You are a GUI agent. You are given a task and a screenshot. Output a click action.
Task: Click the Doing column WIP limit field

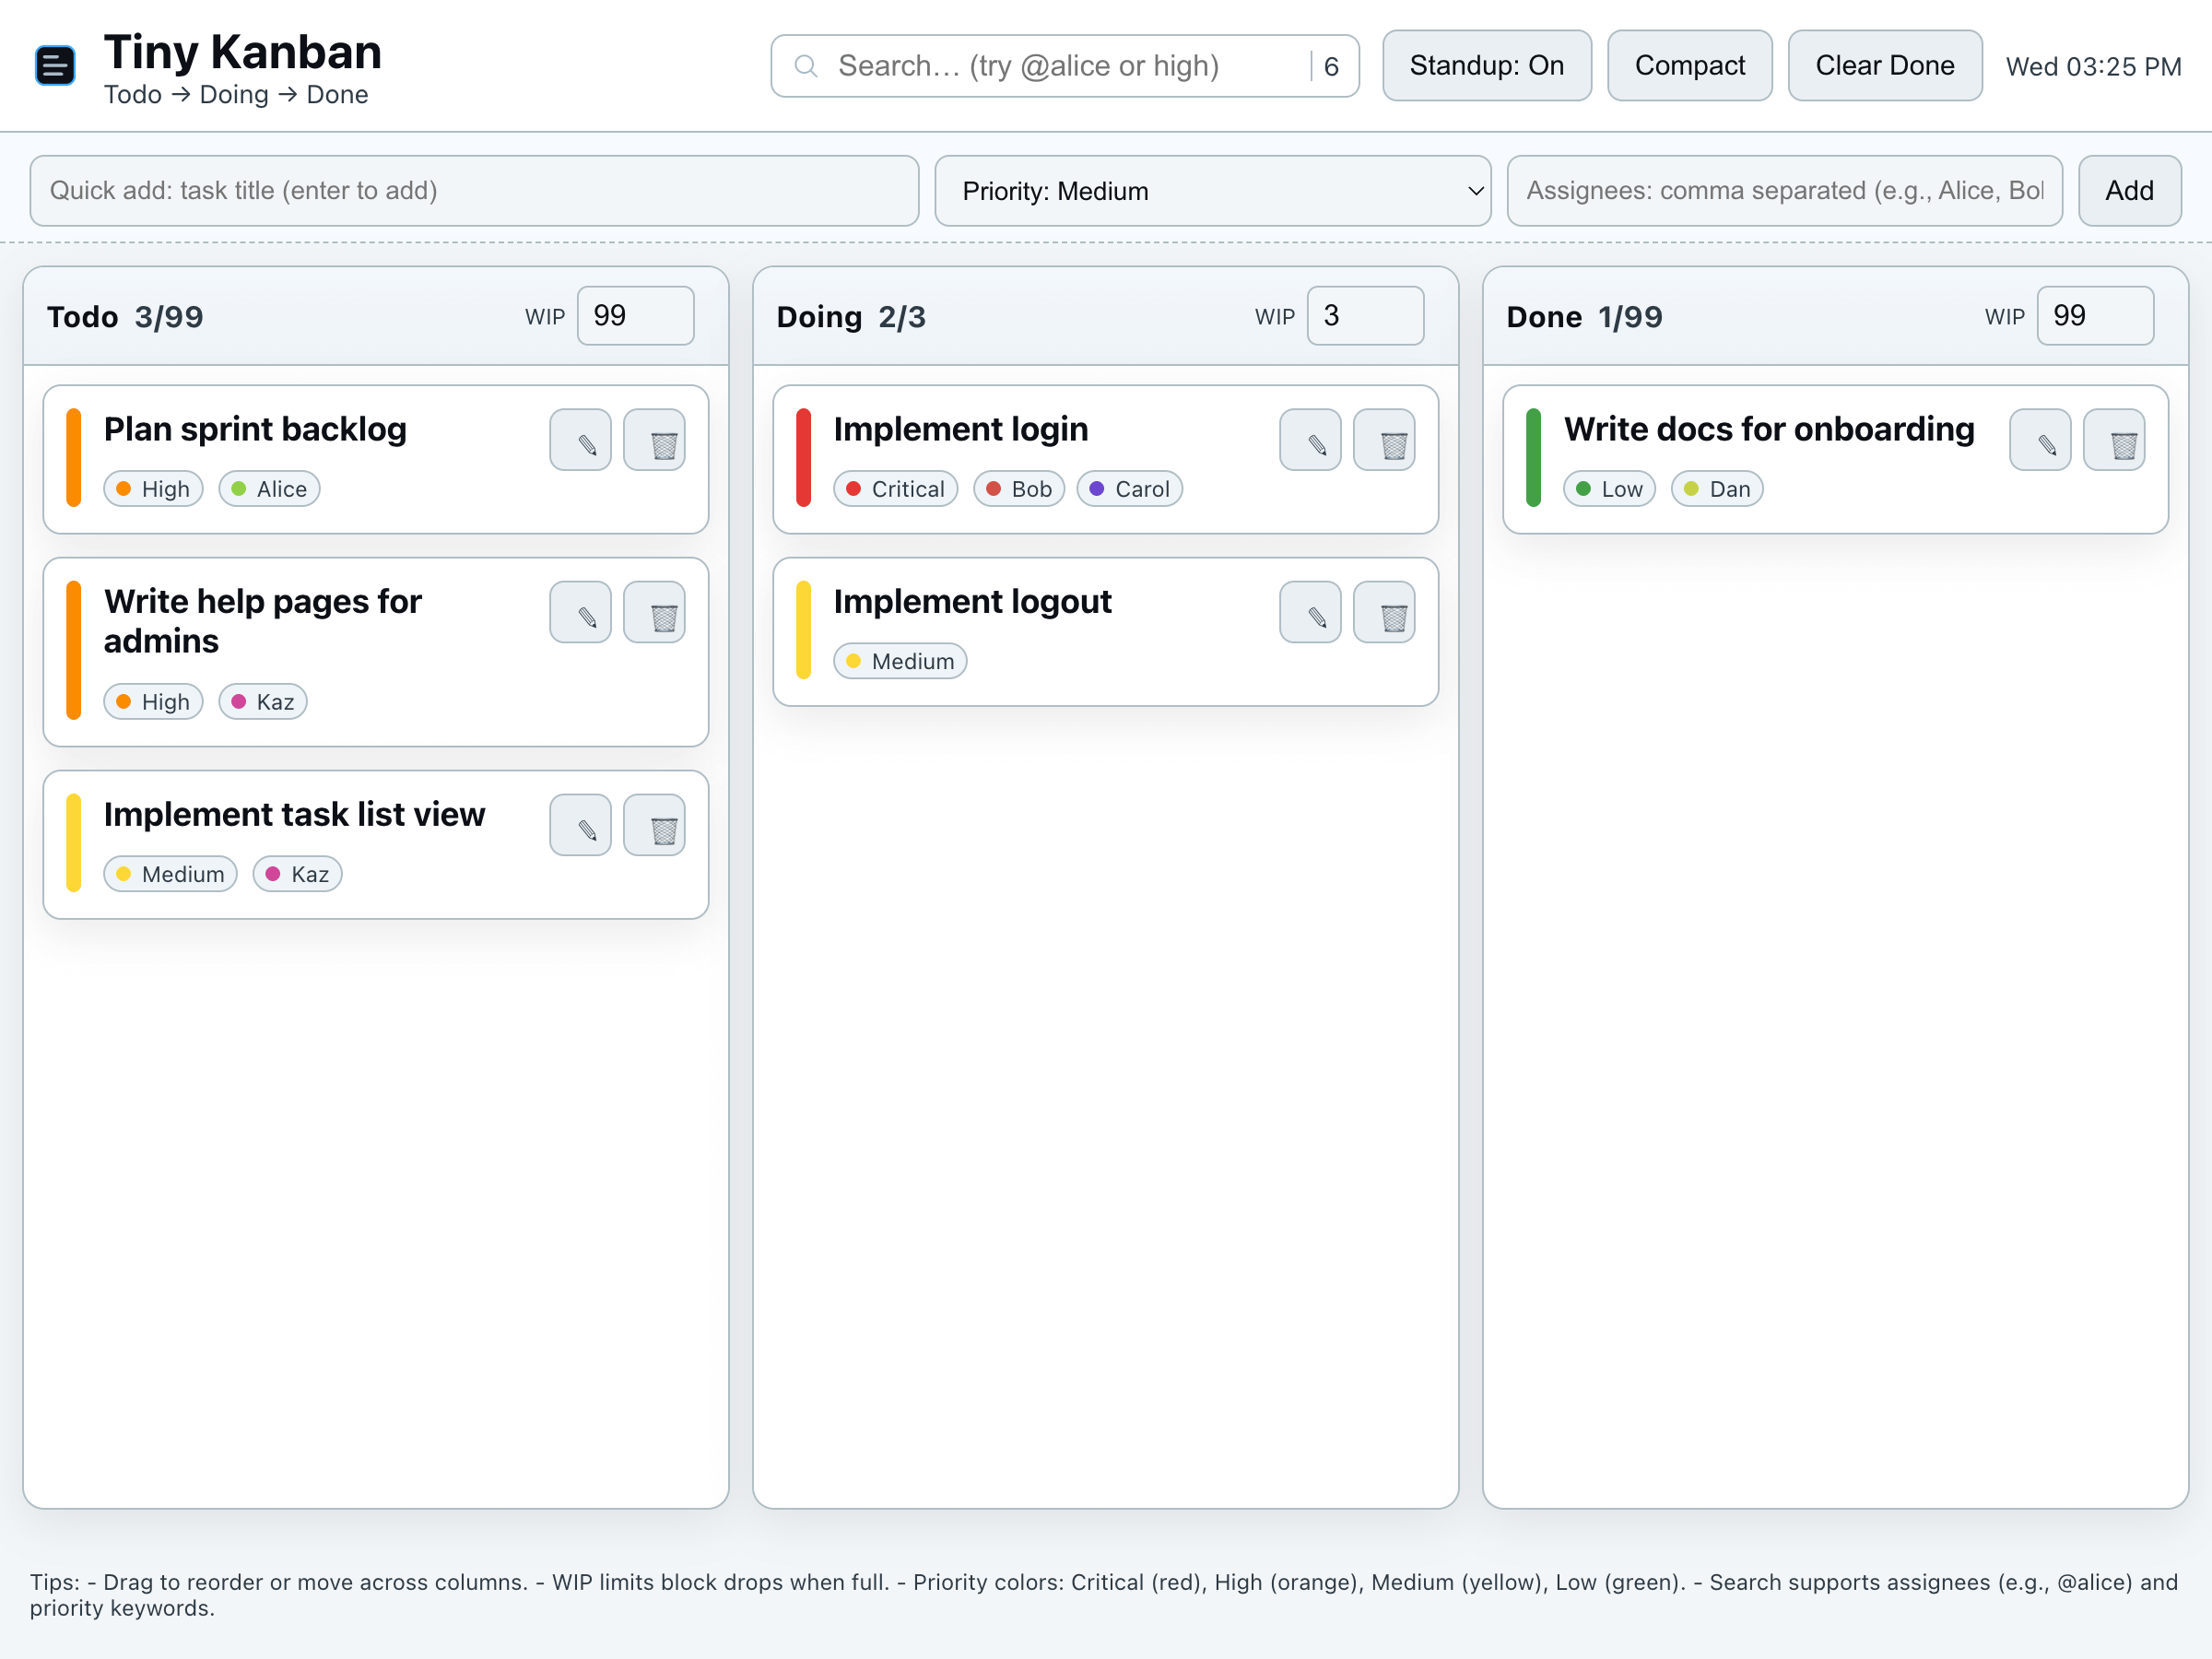[1364, 316]
